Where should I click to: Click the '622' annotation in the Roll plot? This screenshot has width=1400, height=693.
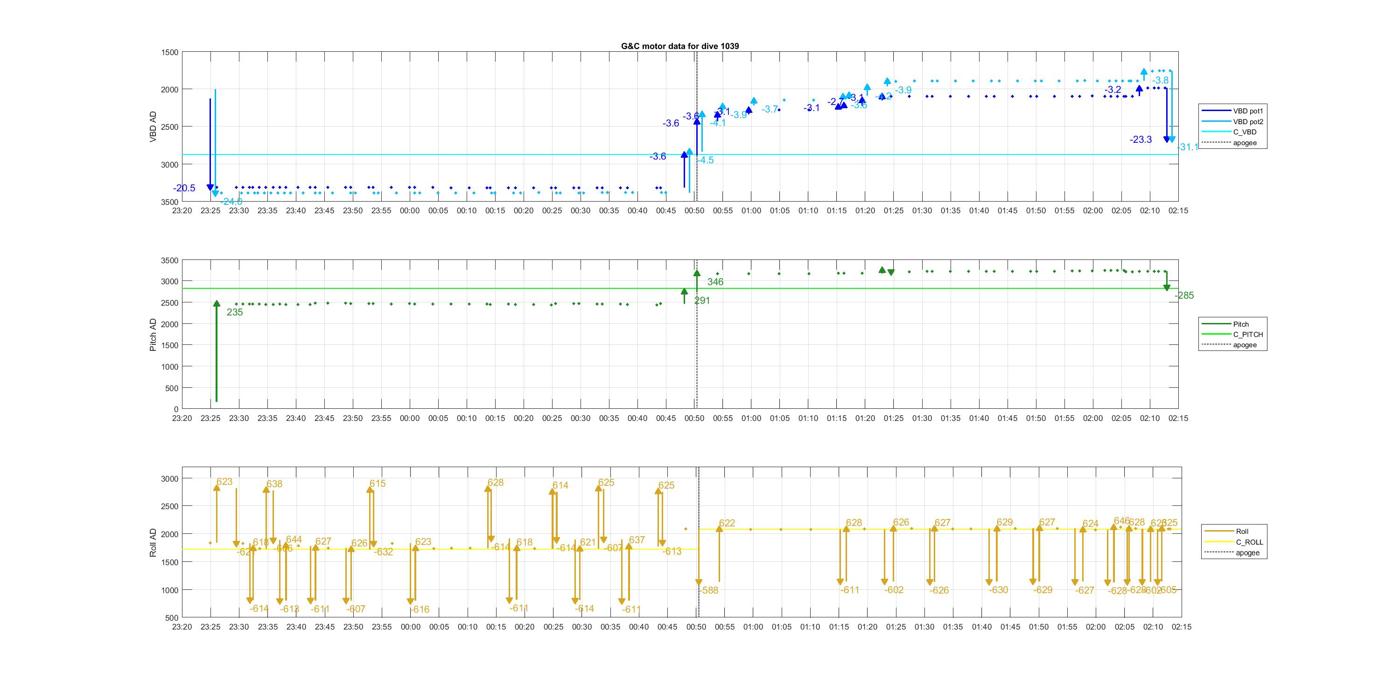[727, 523]
